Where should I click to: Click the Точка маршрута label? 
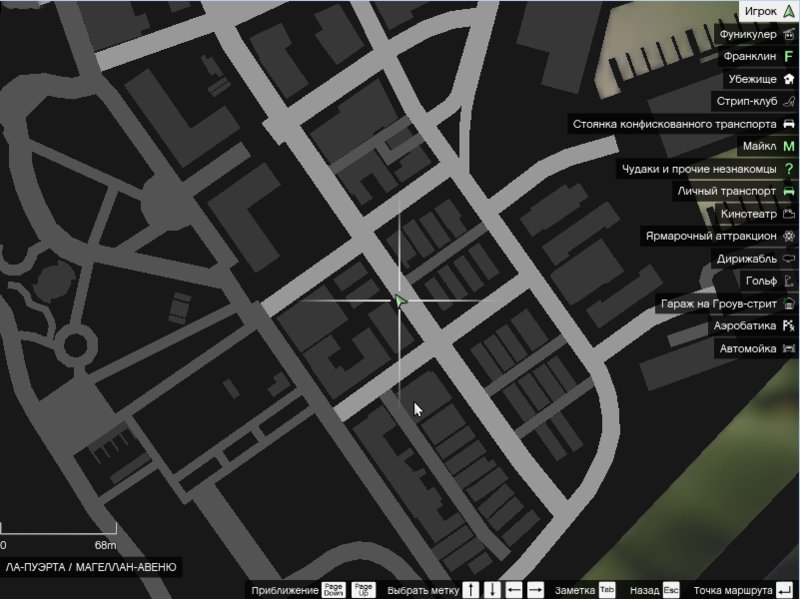pos(733,590)
